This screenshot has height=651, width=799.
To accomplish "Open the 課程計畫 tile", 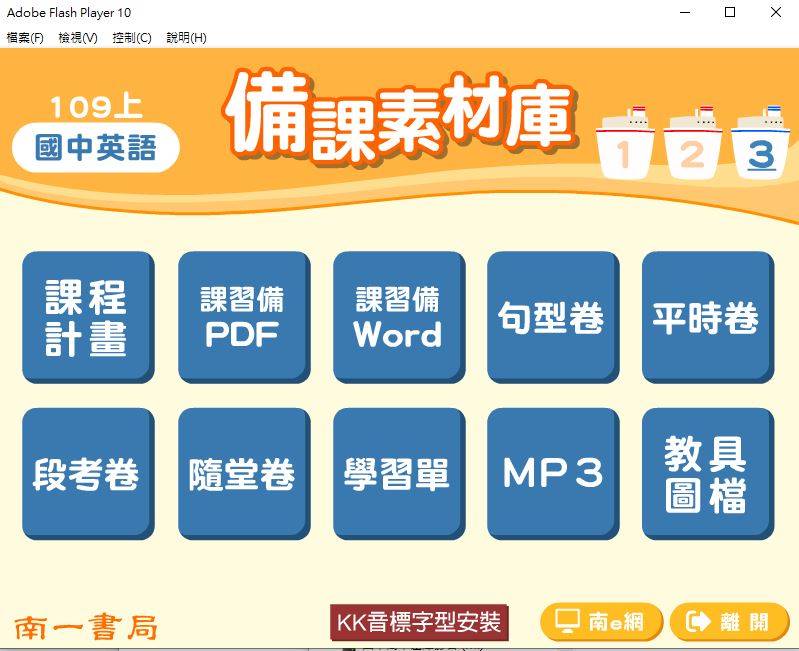I will [88, 317].
